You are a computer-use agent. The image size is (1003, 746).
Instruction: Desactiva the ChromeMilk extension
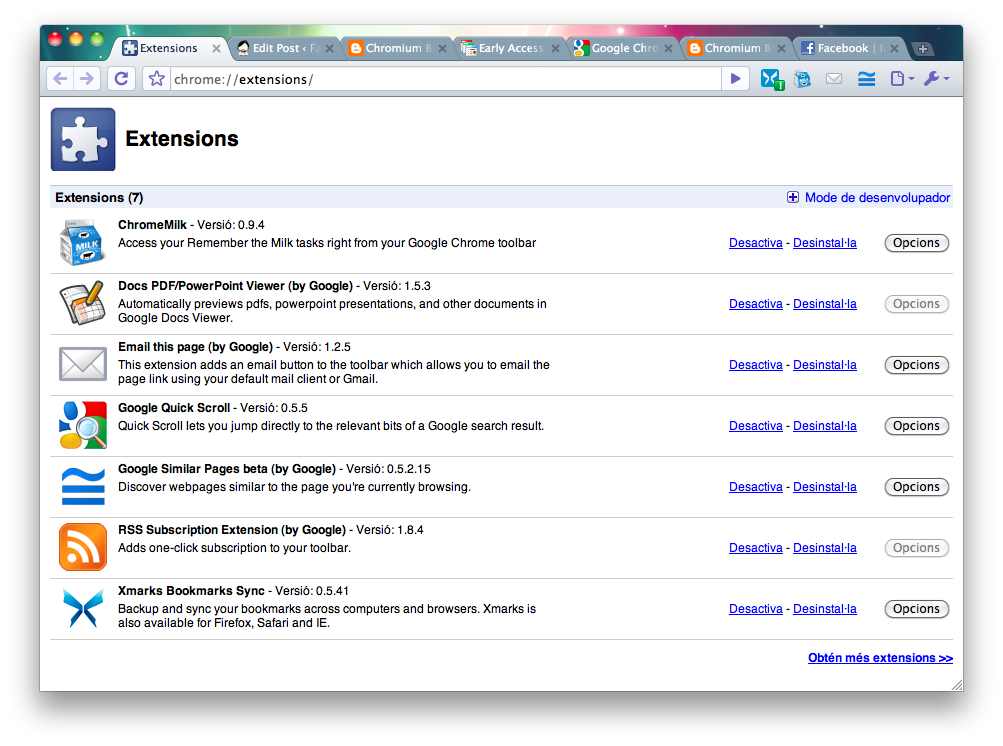[755, 242]
